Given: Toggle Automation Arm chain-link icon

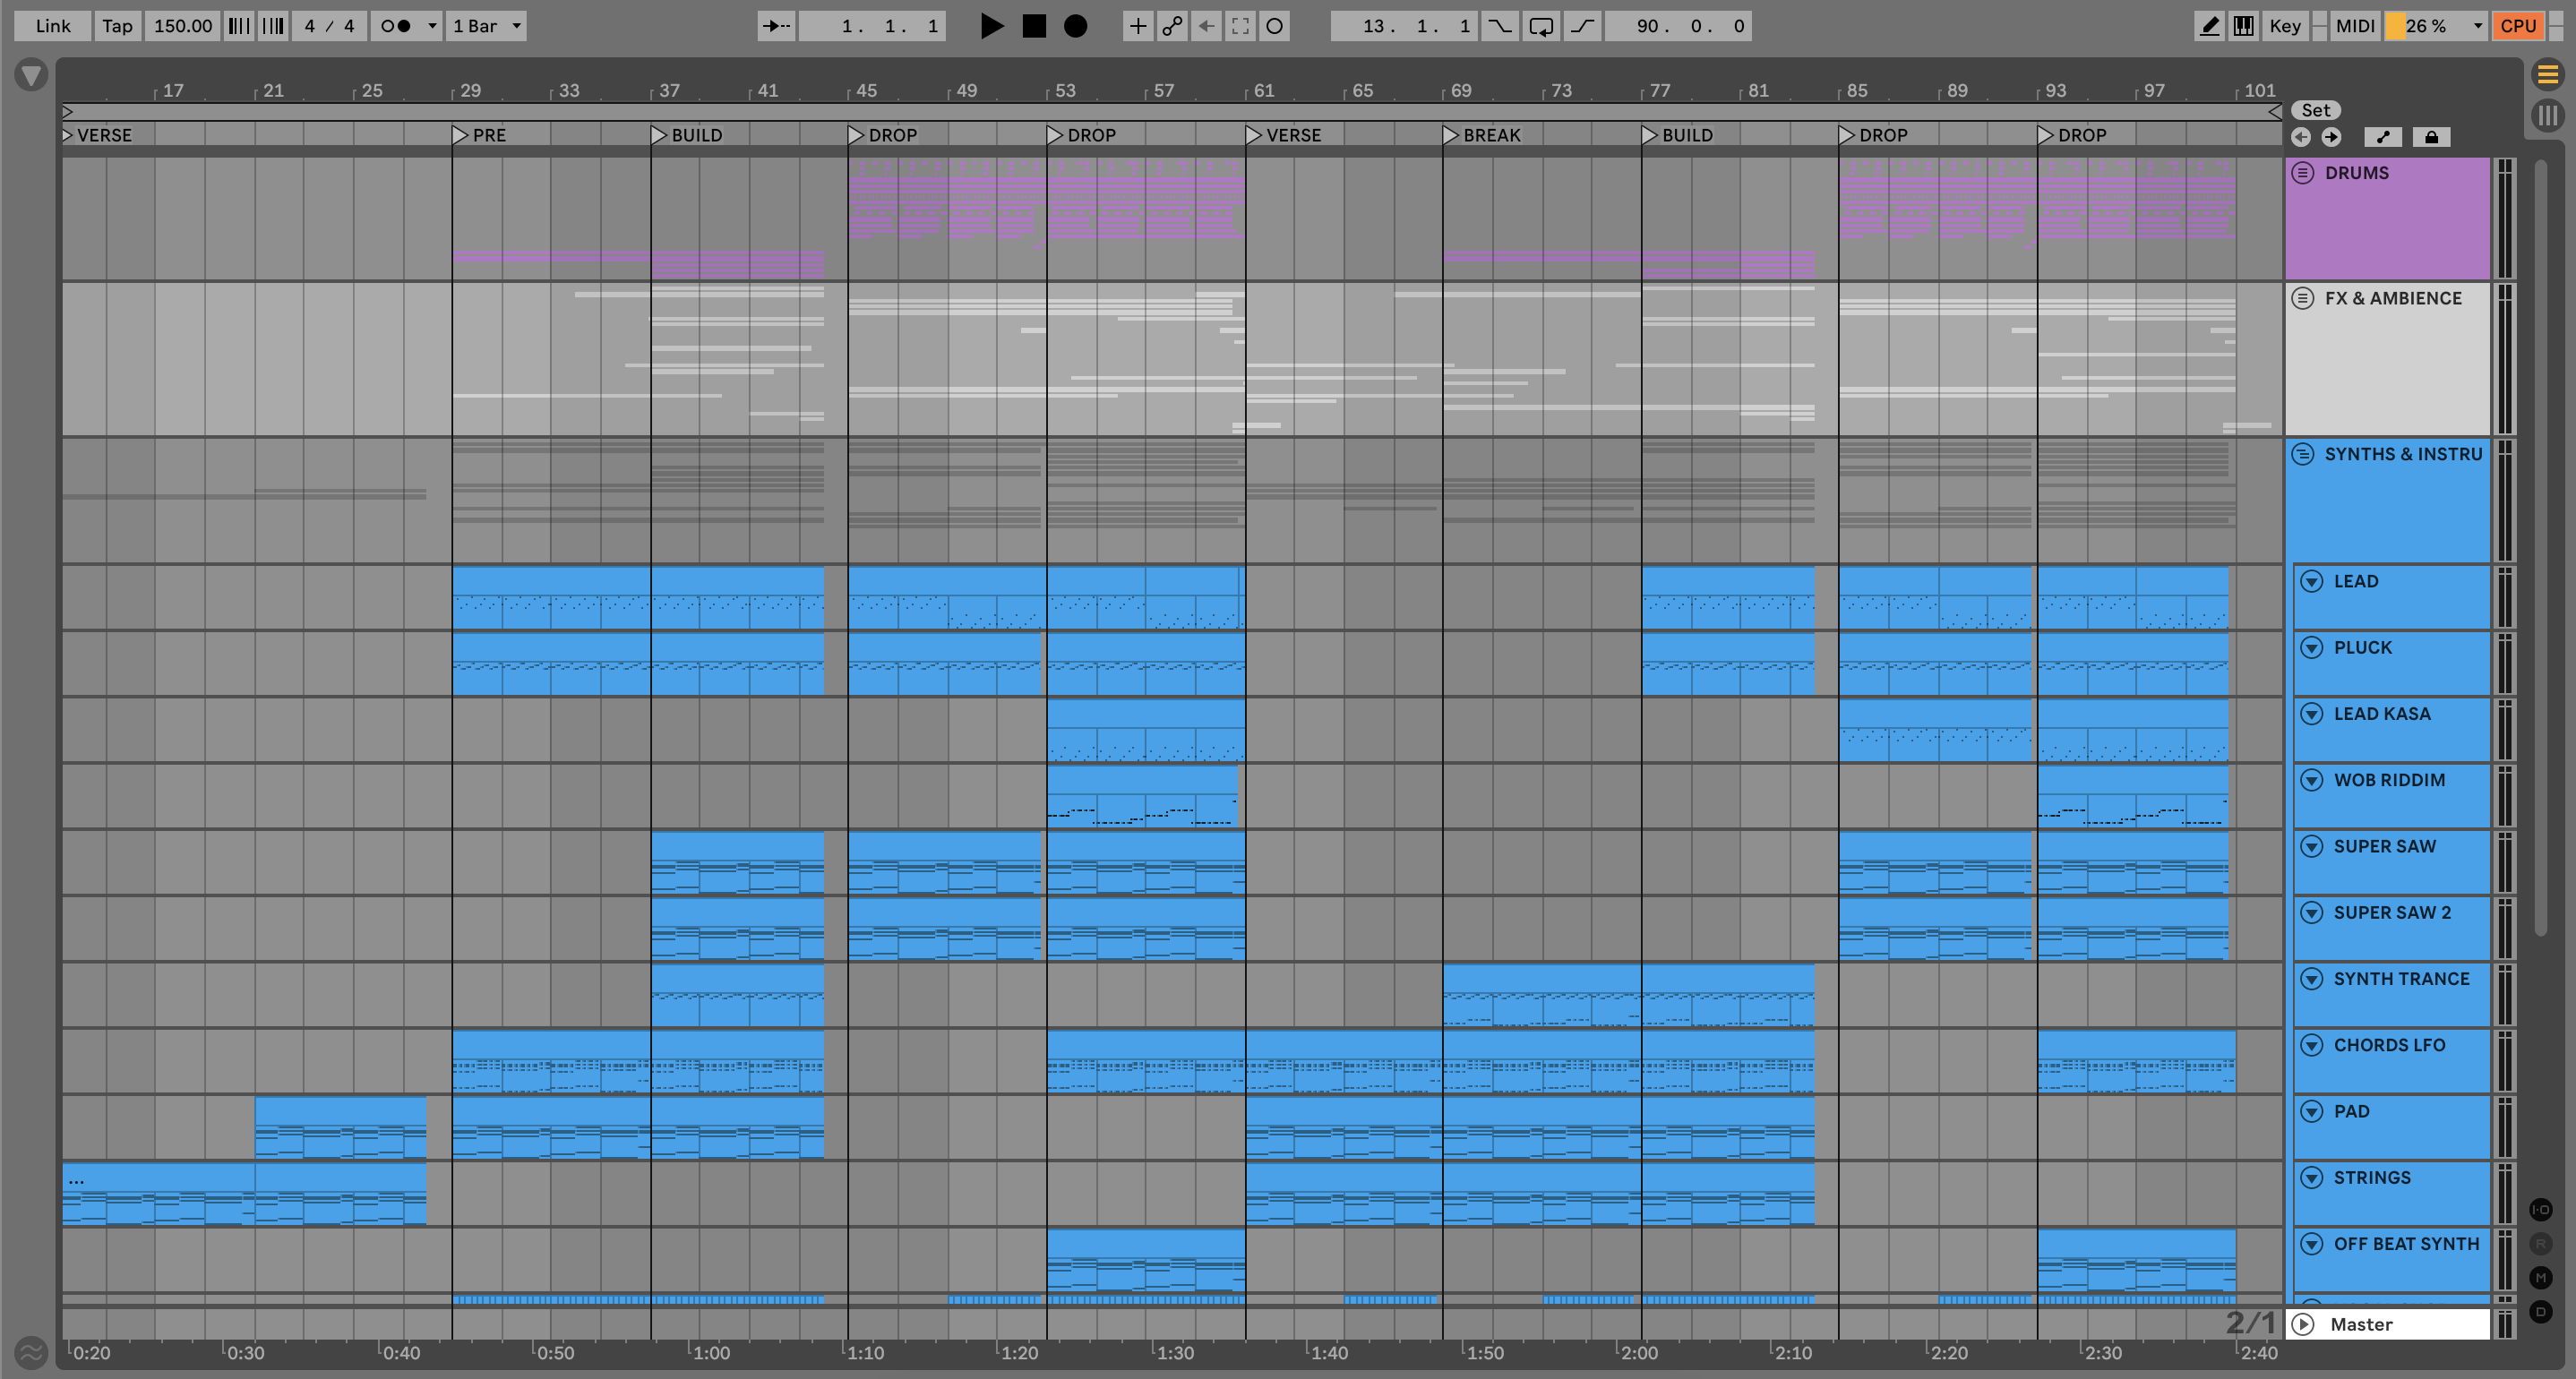Looking at the screenshot, I should click(x=1172, y=26).
